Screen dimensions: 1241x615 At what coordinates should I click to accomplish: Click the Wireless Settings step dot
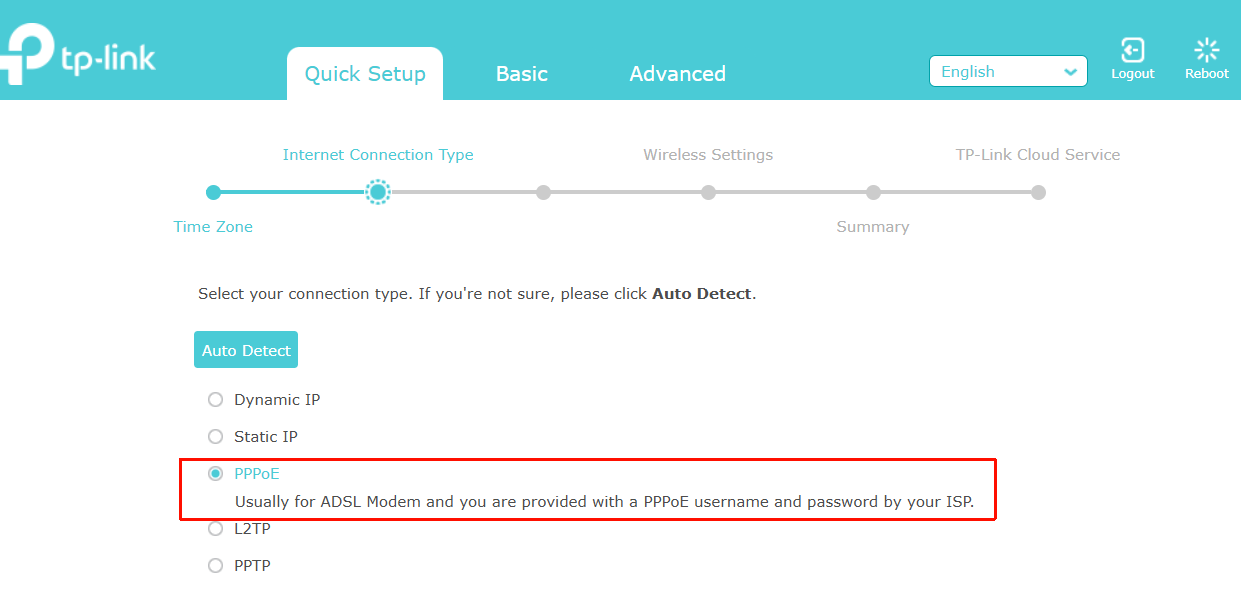tap(708, 192)
